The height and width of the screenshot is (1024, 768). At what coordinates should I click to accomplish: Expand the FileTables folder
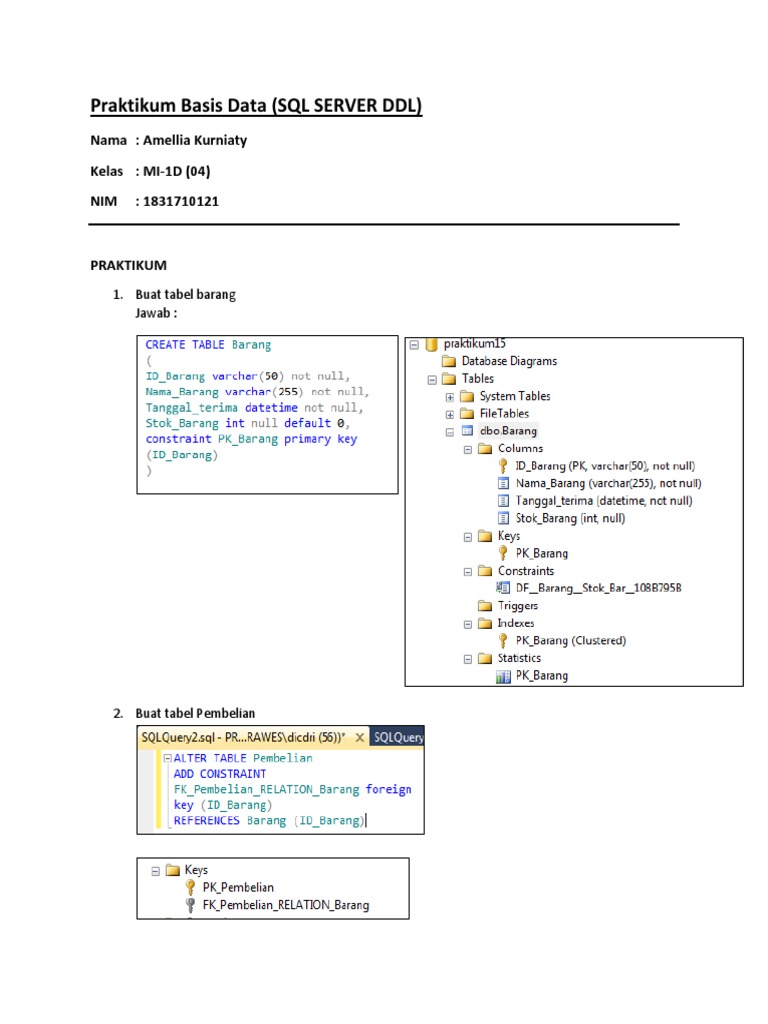point(450,415)
